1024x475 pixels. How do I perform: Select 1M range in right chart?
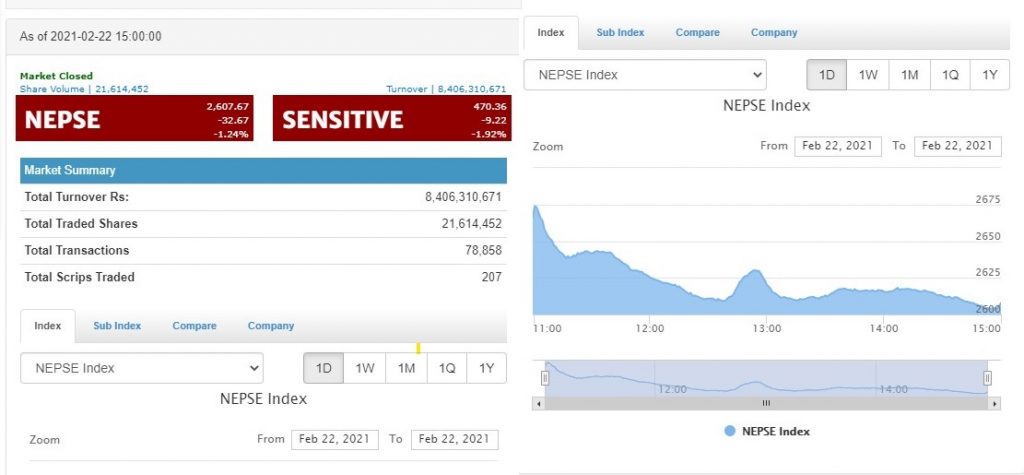click(910, 75)
